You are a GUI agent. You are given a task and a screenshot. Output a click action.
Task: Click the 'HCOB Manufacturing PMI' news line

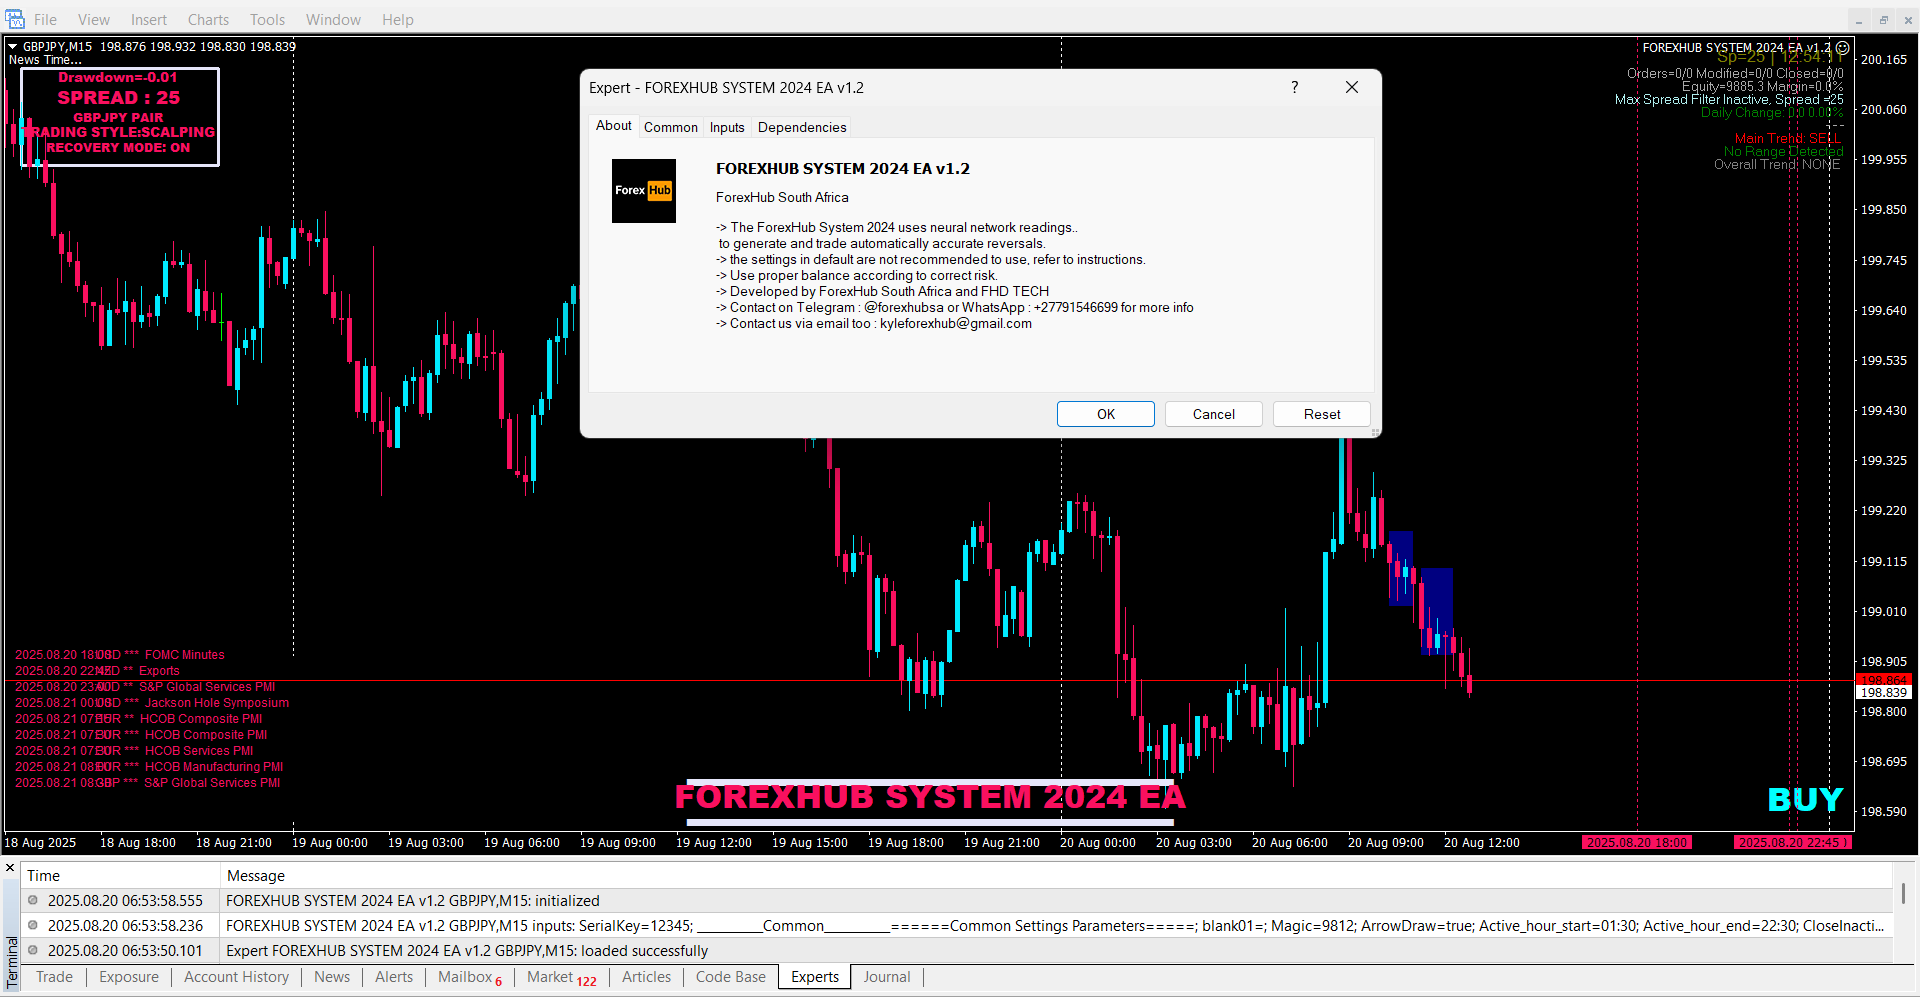(x=149, y=767)
